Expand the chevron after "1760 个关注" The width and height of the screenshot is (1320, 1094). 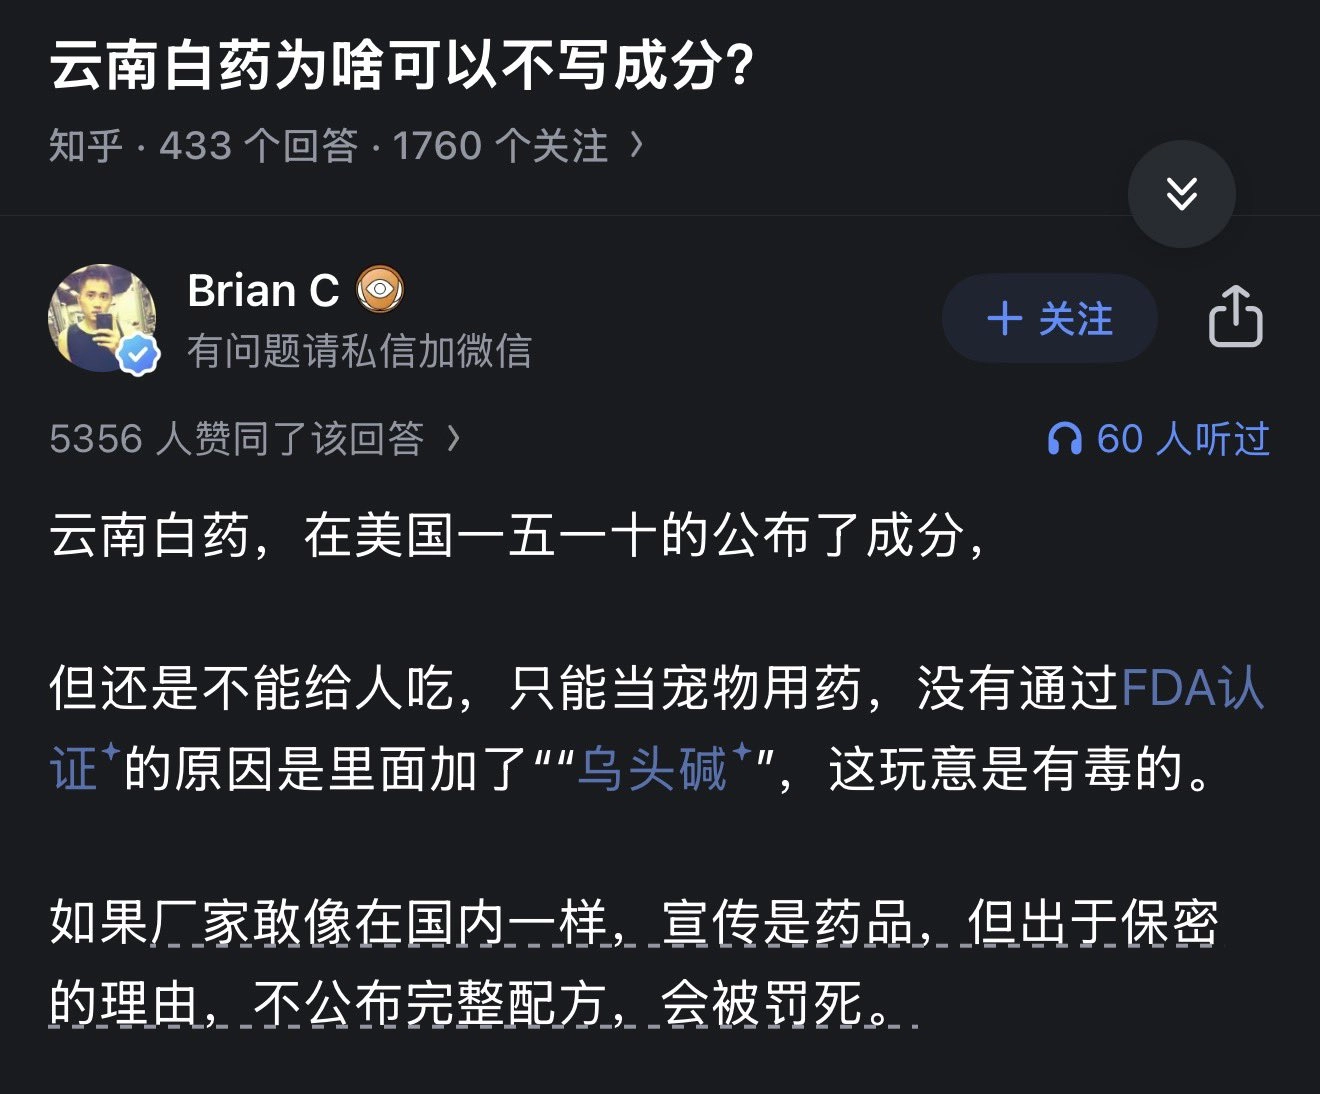(637, 146)
